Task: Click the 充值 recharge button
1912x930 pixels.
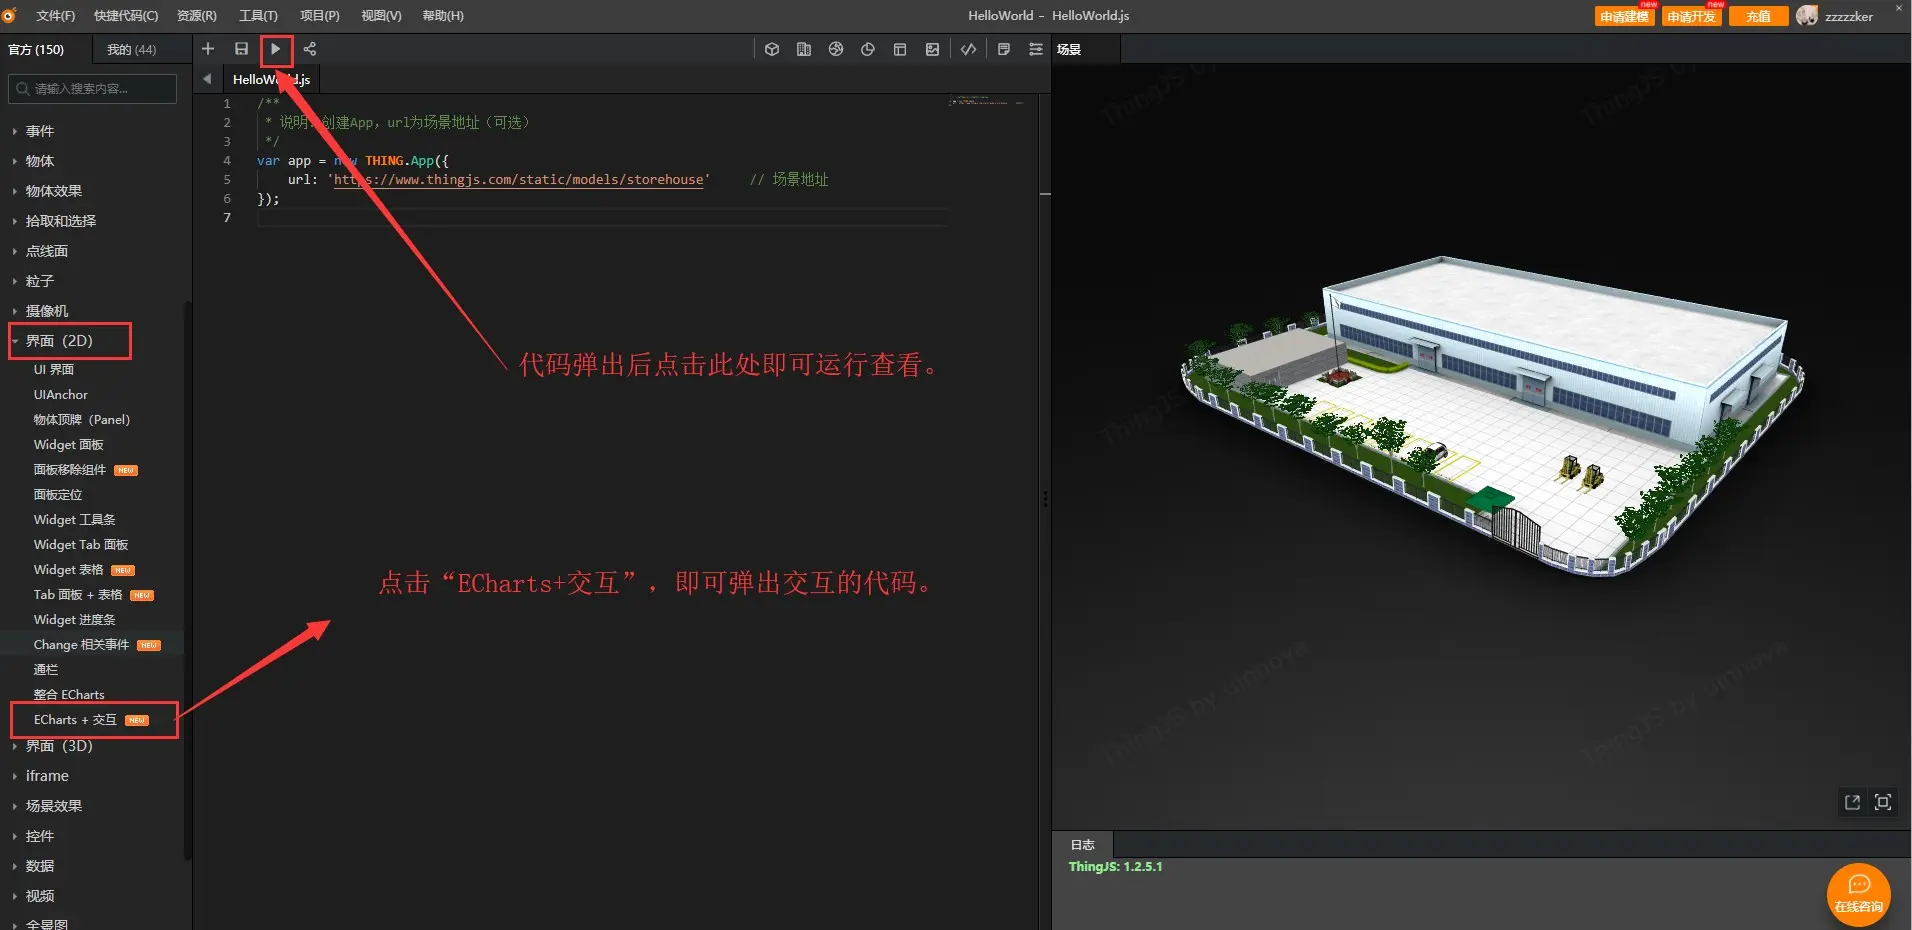Action: coord(1758,16)
